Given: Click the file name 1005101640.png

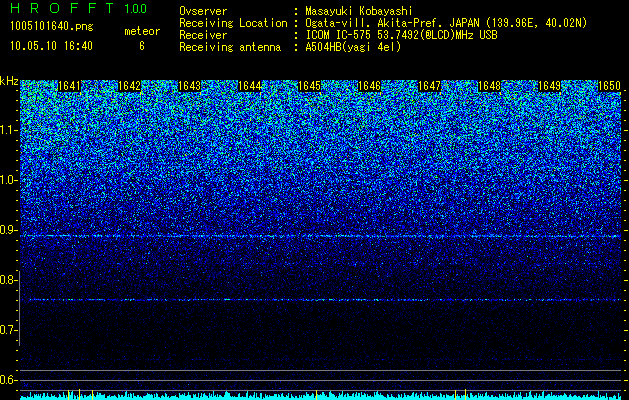Looking at the screenshot, I should (52, 27).
